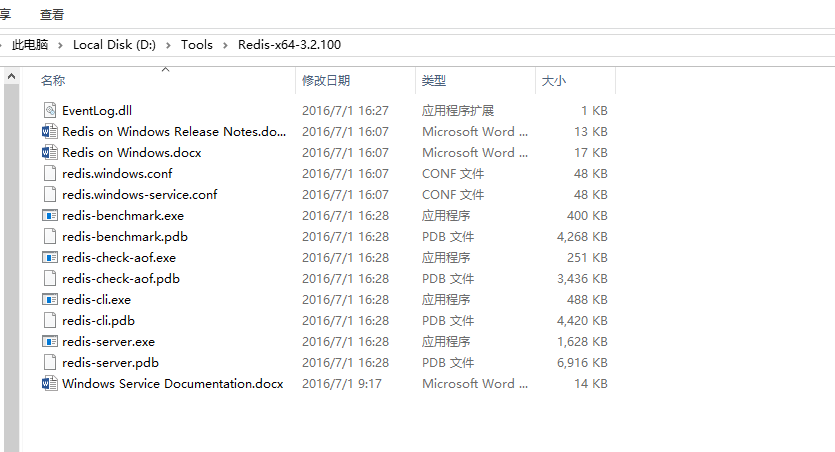Select file name EventLog.dll
The width and height of the screenshot is (835, 452).
(x=97, y=110)
